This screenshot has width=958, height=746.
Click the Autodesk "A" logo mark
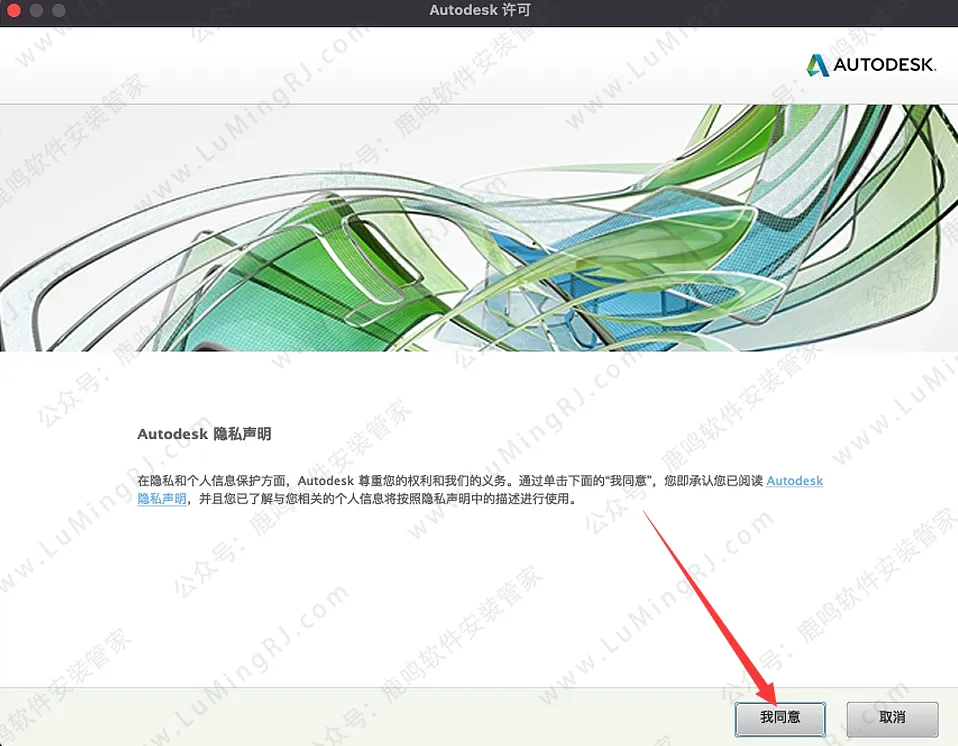[x=818, y=65]
